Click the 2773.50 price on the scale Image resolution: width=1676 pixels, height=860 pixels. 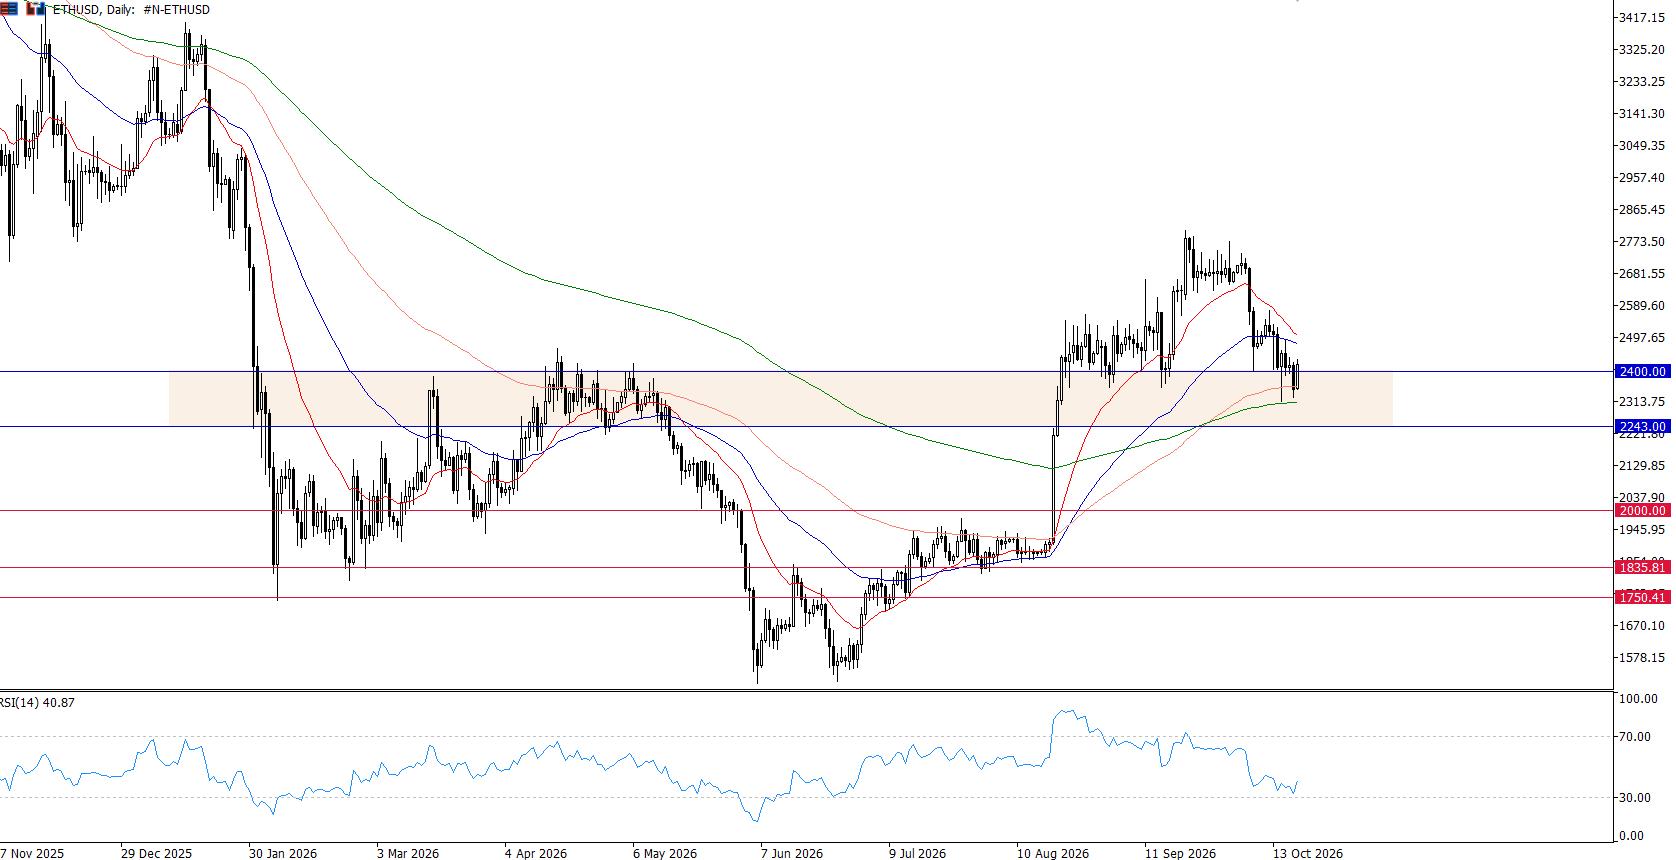tap(1642, 242)
